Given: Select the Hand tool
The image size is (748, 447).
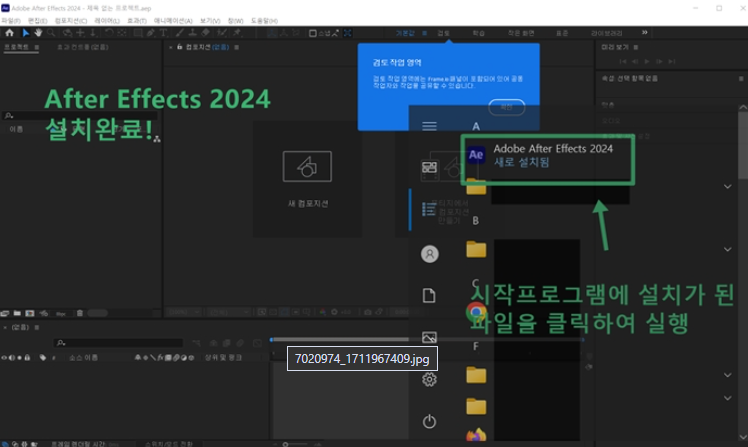Looking at the screenshot, I should click(x=38, y=33).
